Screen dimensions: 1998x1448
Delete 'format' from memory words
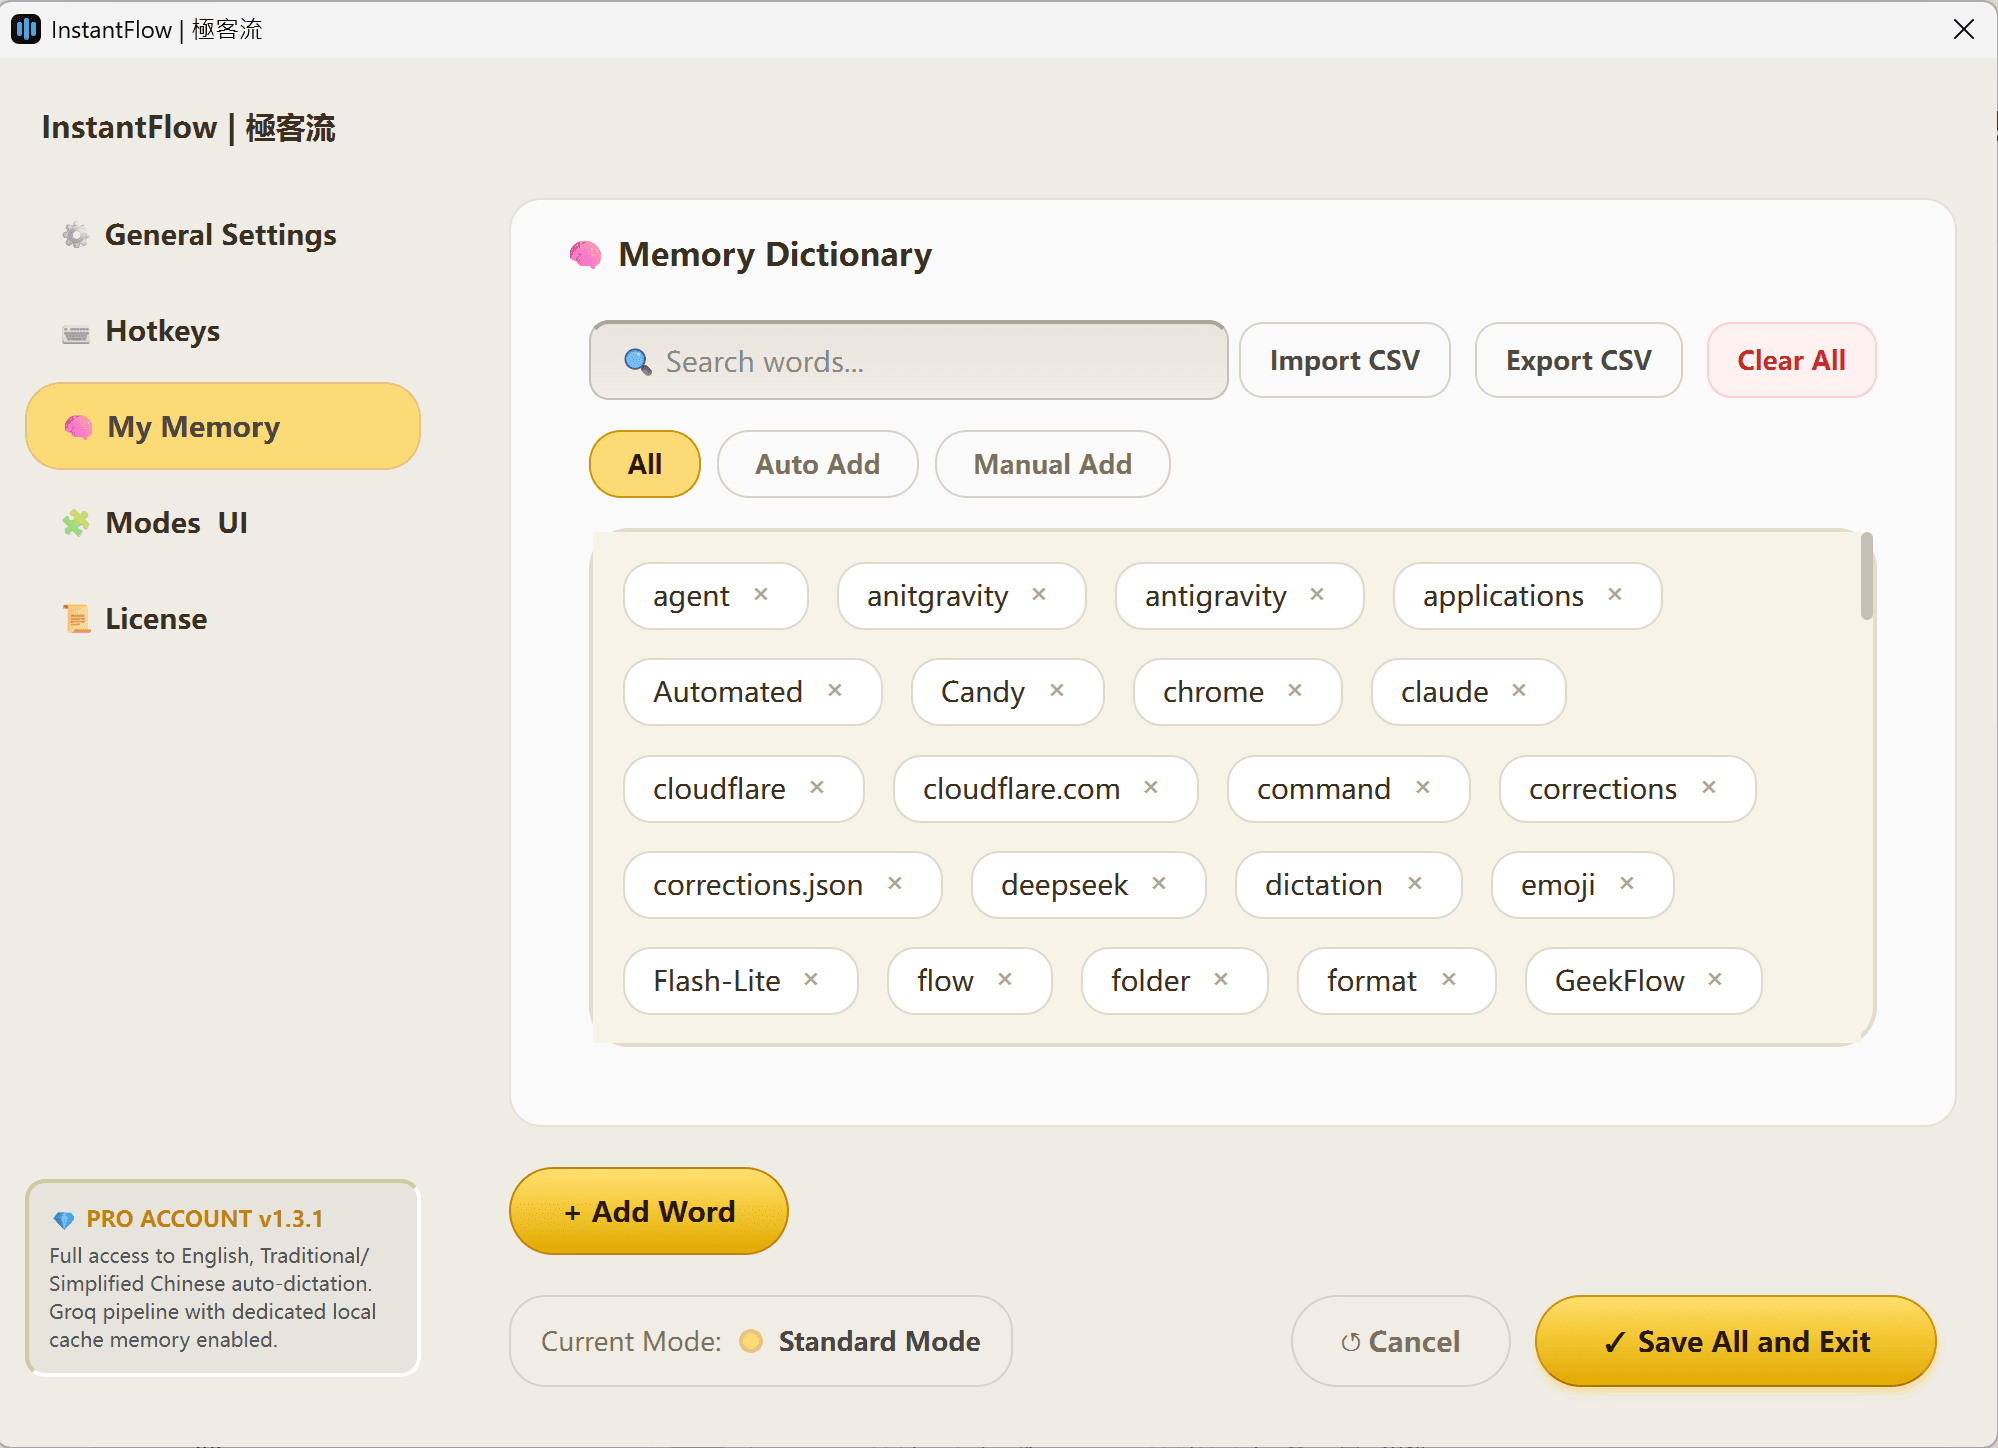click(1449, 980)
